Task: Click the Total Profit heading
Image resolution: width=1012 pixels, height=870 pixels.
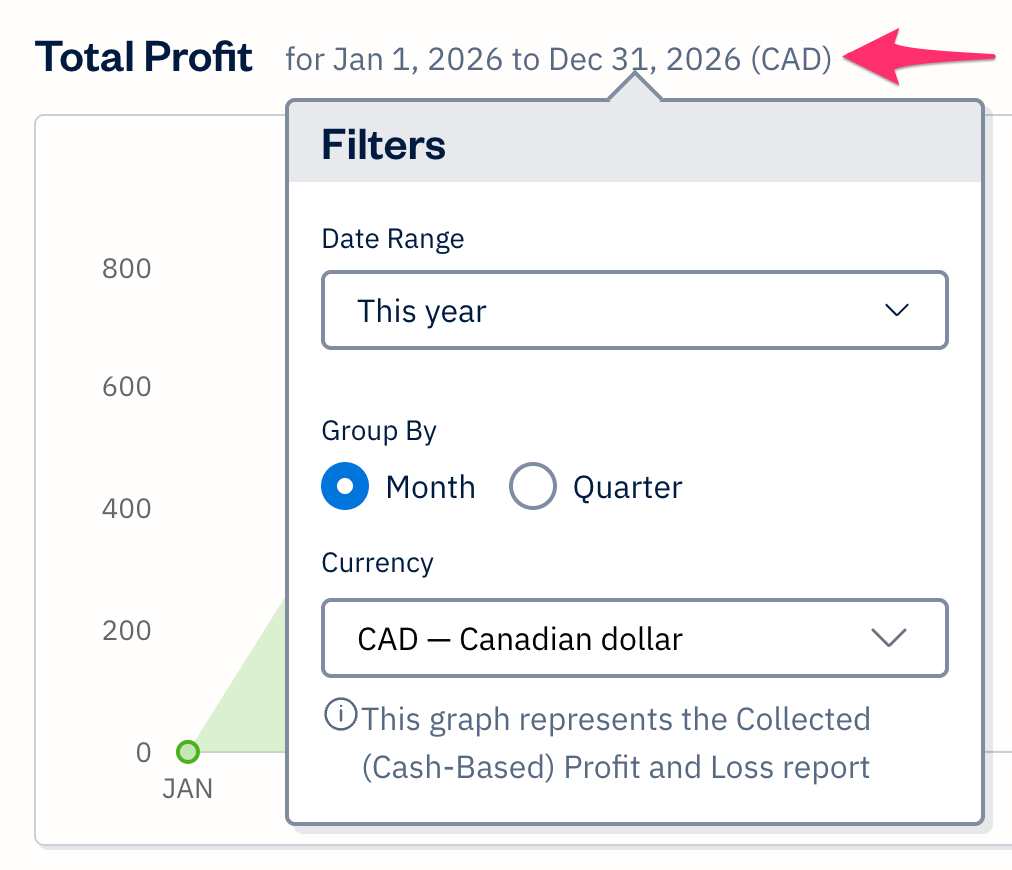Action: [x=143, y=56]
